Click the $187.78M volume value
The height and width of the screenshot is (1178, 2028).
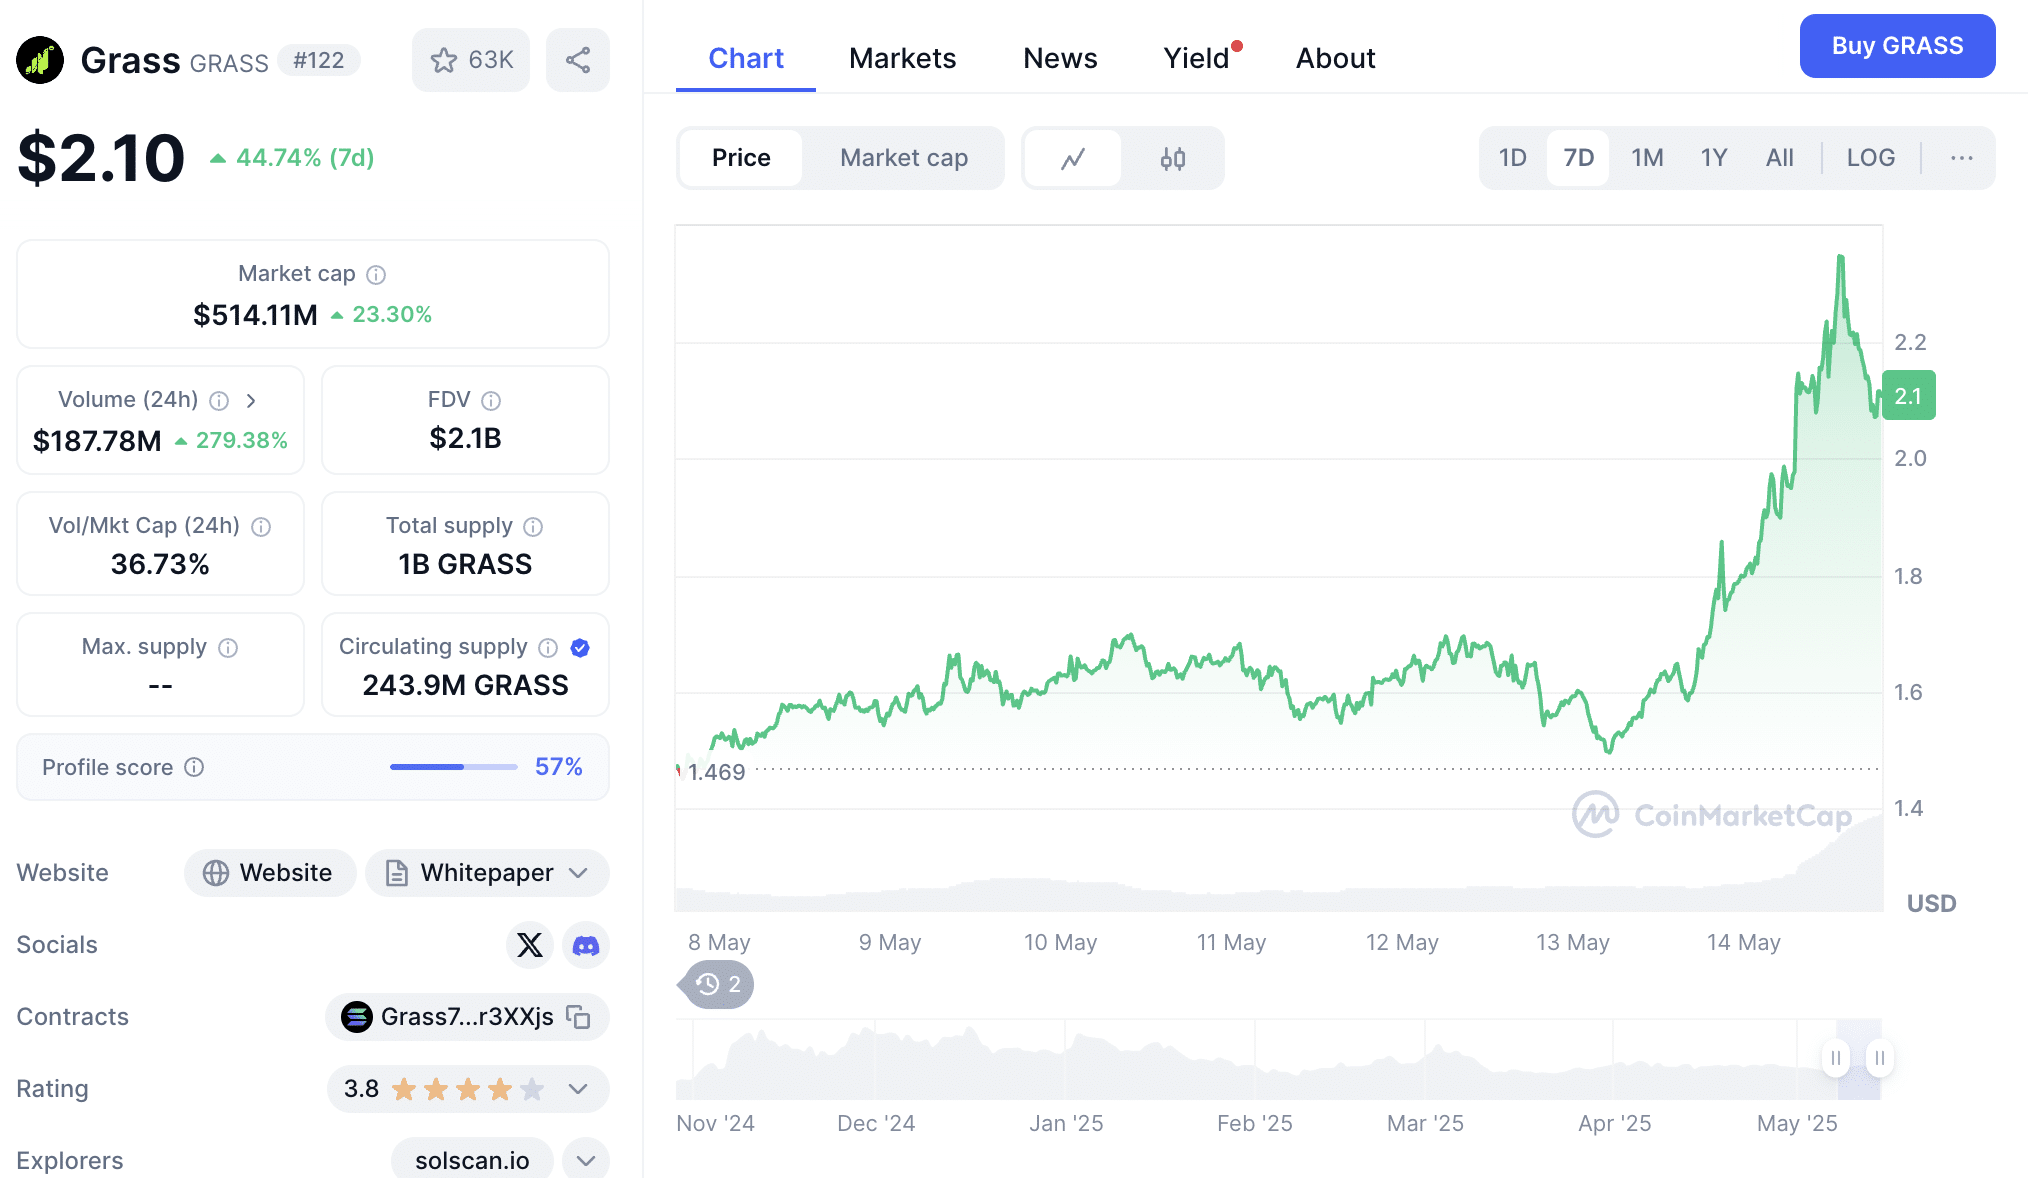click(x=97, y=441)
